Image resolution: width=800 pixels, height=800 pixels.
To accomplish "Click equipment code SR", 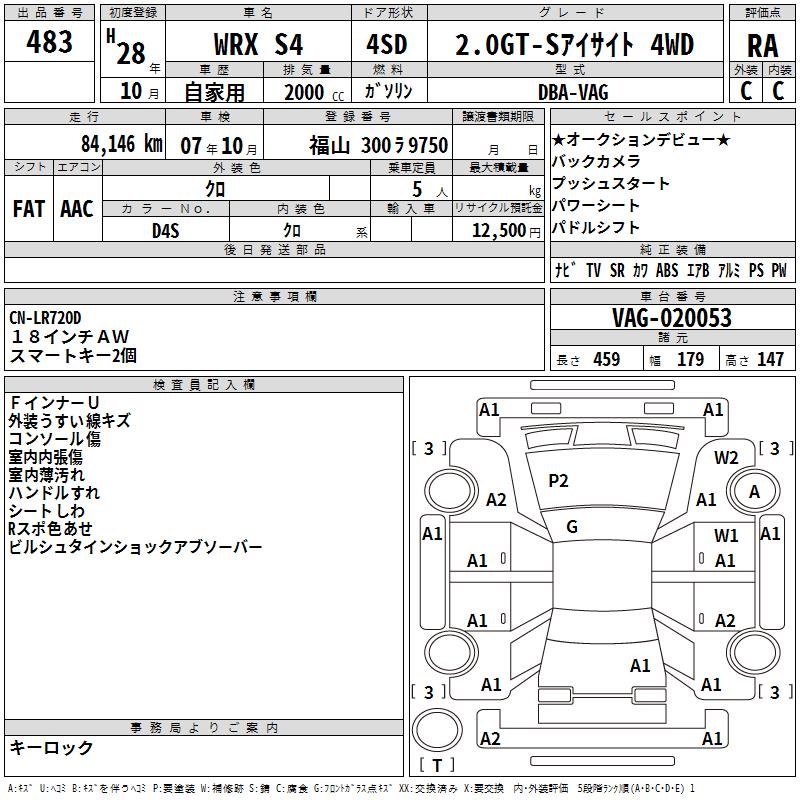I will [617, 270].
